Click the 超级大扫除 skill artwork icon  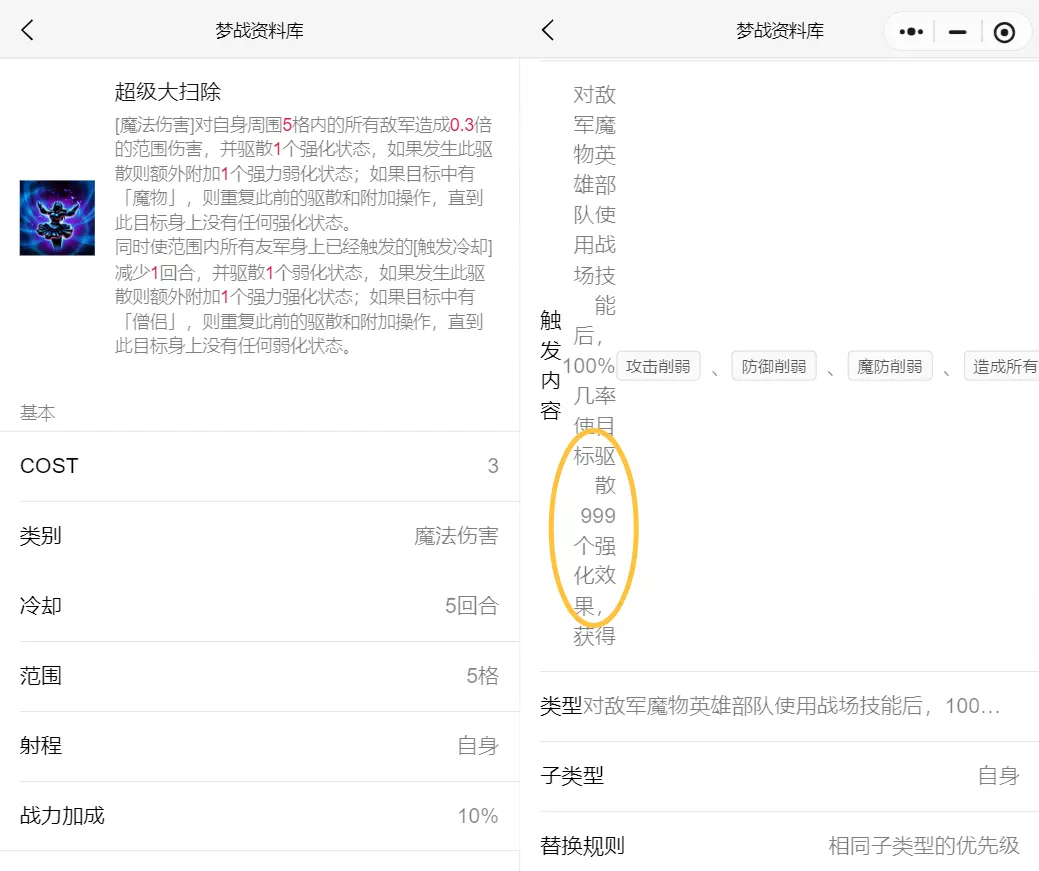[x=57, y=217]
